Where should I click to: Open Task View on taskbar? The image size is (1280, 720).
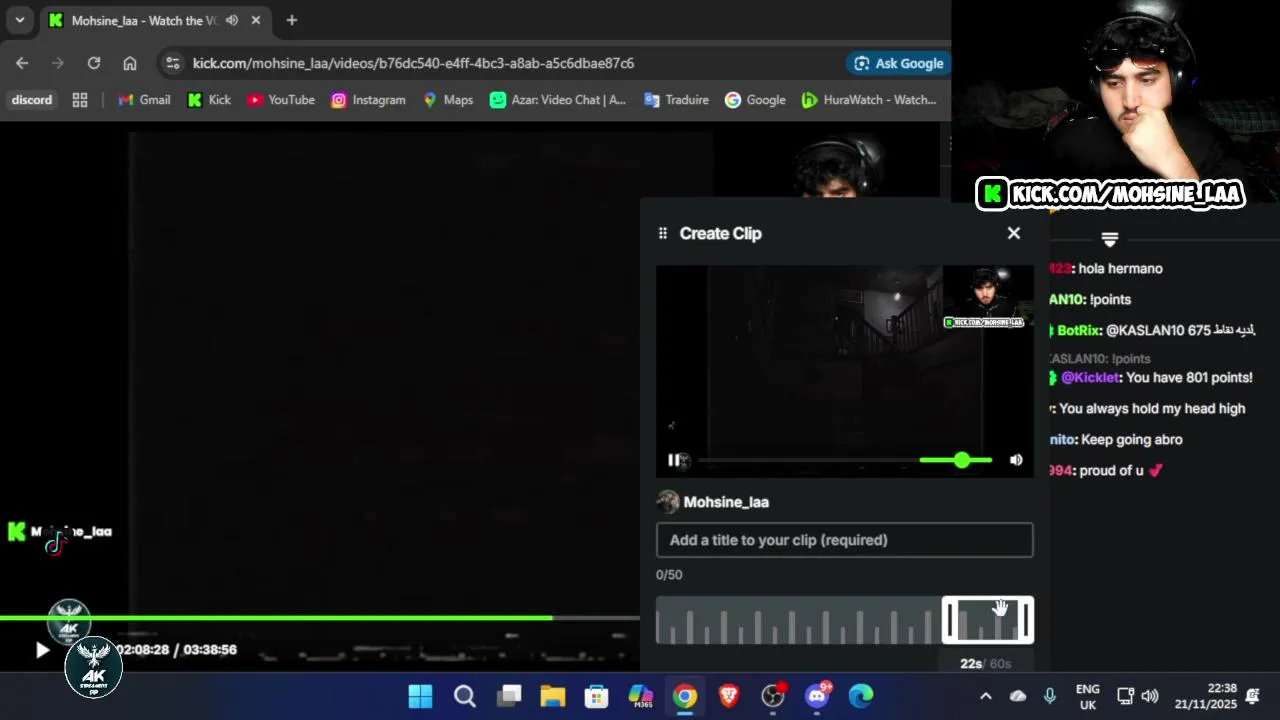[x=510, y=695]
